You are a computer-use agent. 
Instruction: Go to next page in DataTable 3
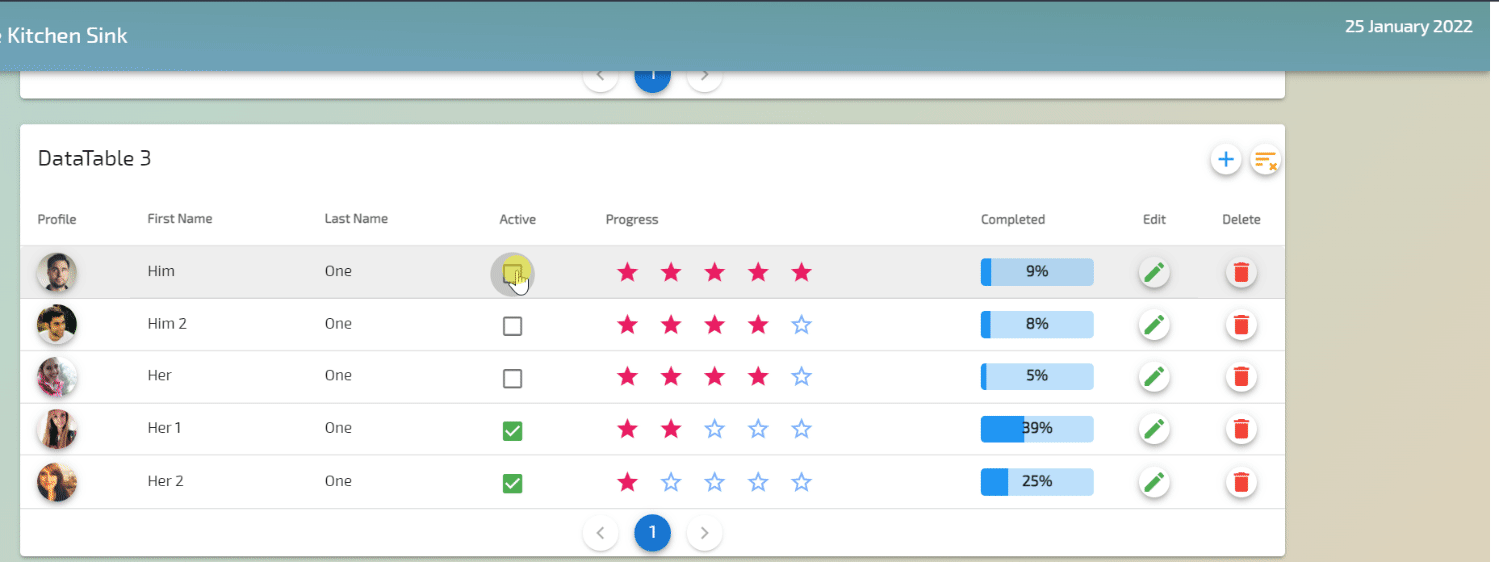click(x=704, y=533)
